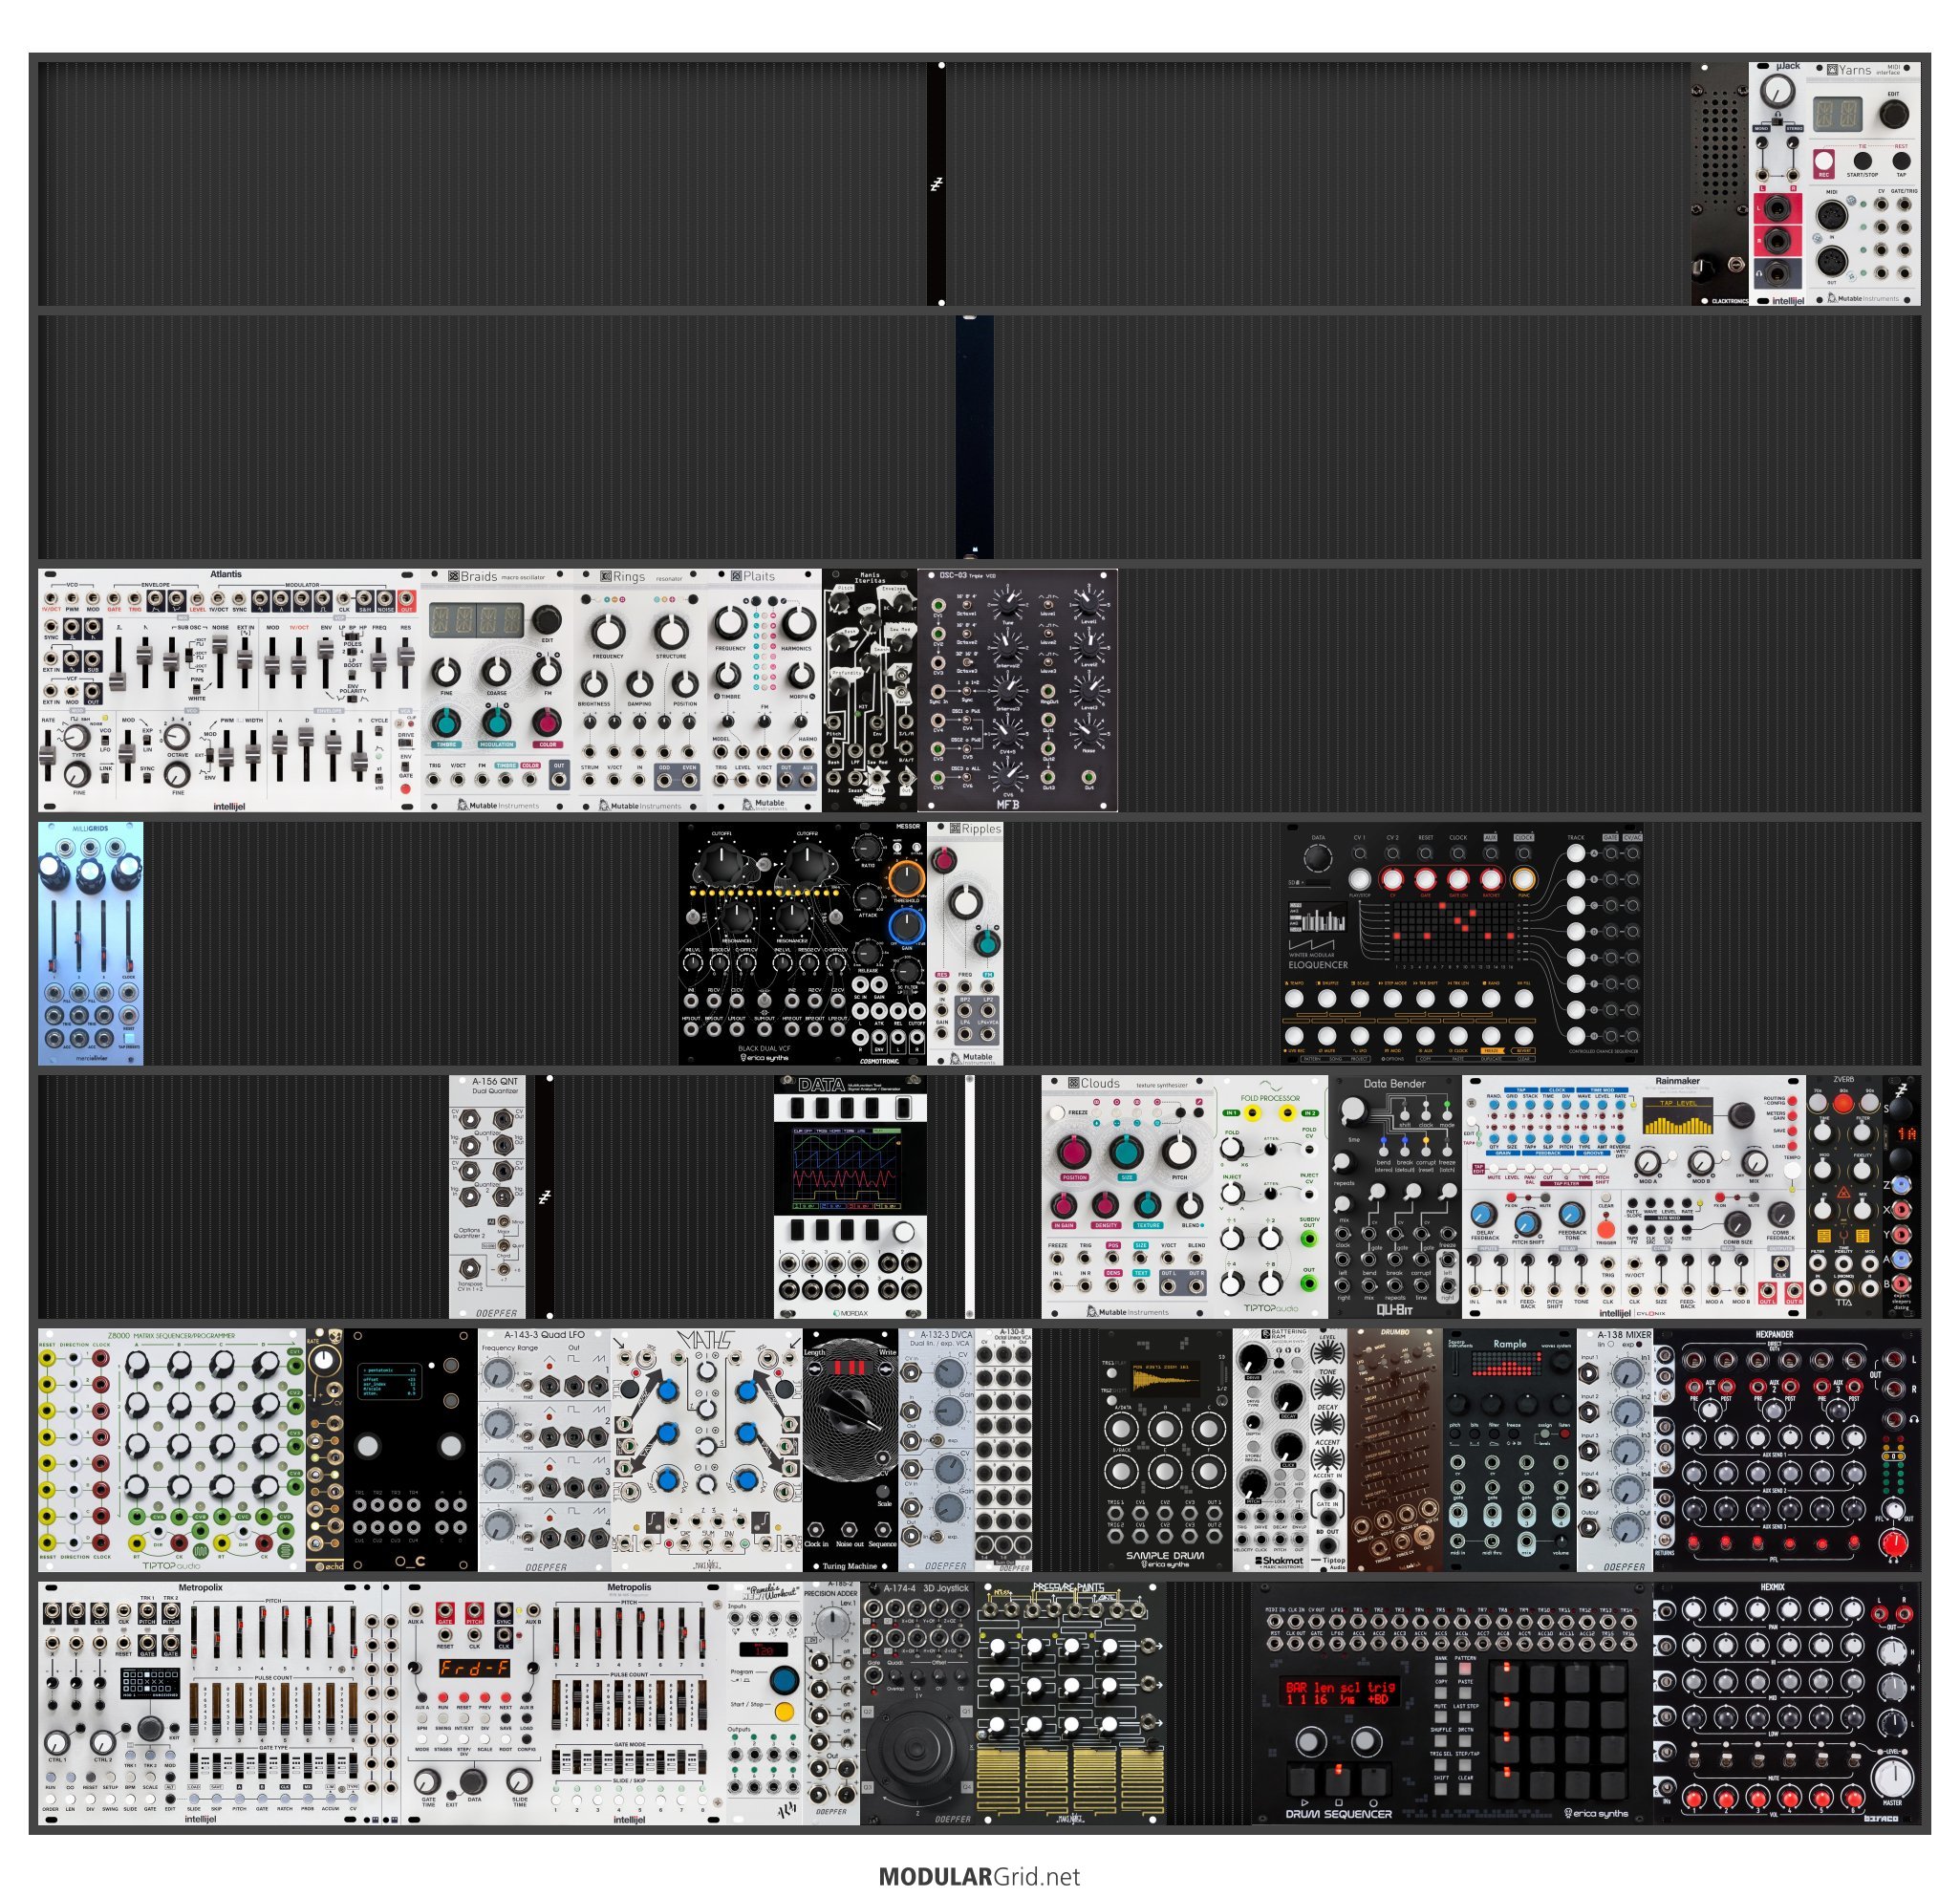
Task: Click the pink POSITION knob on Clouds
Action: pos(1073,1152)
